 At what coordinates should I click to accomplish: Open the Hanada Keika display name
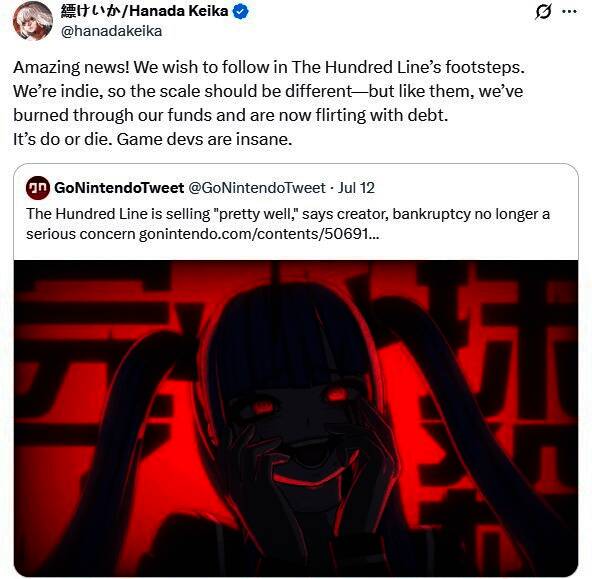point(179,11)
